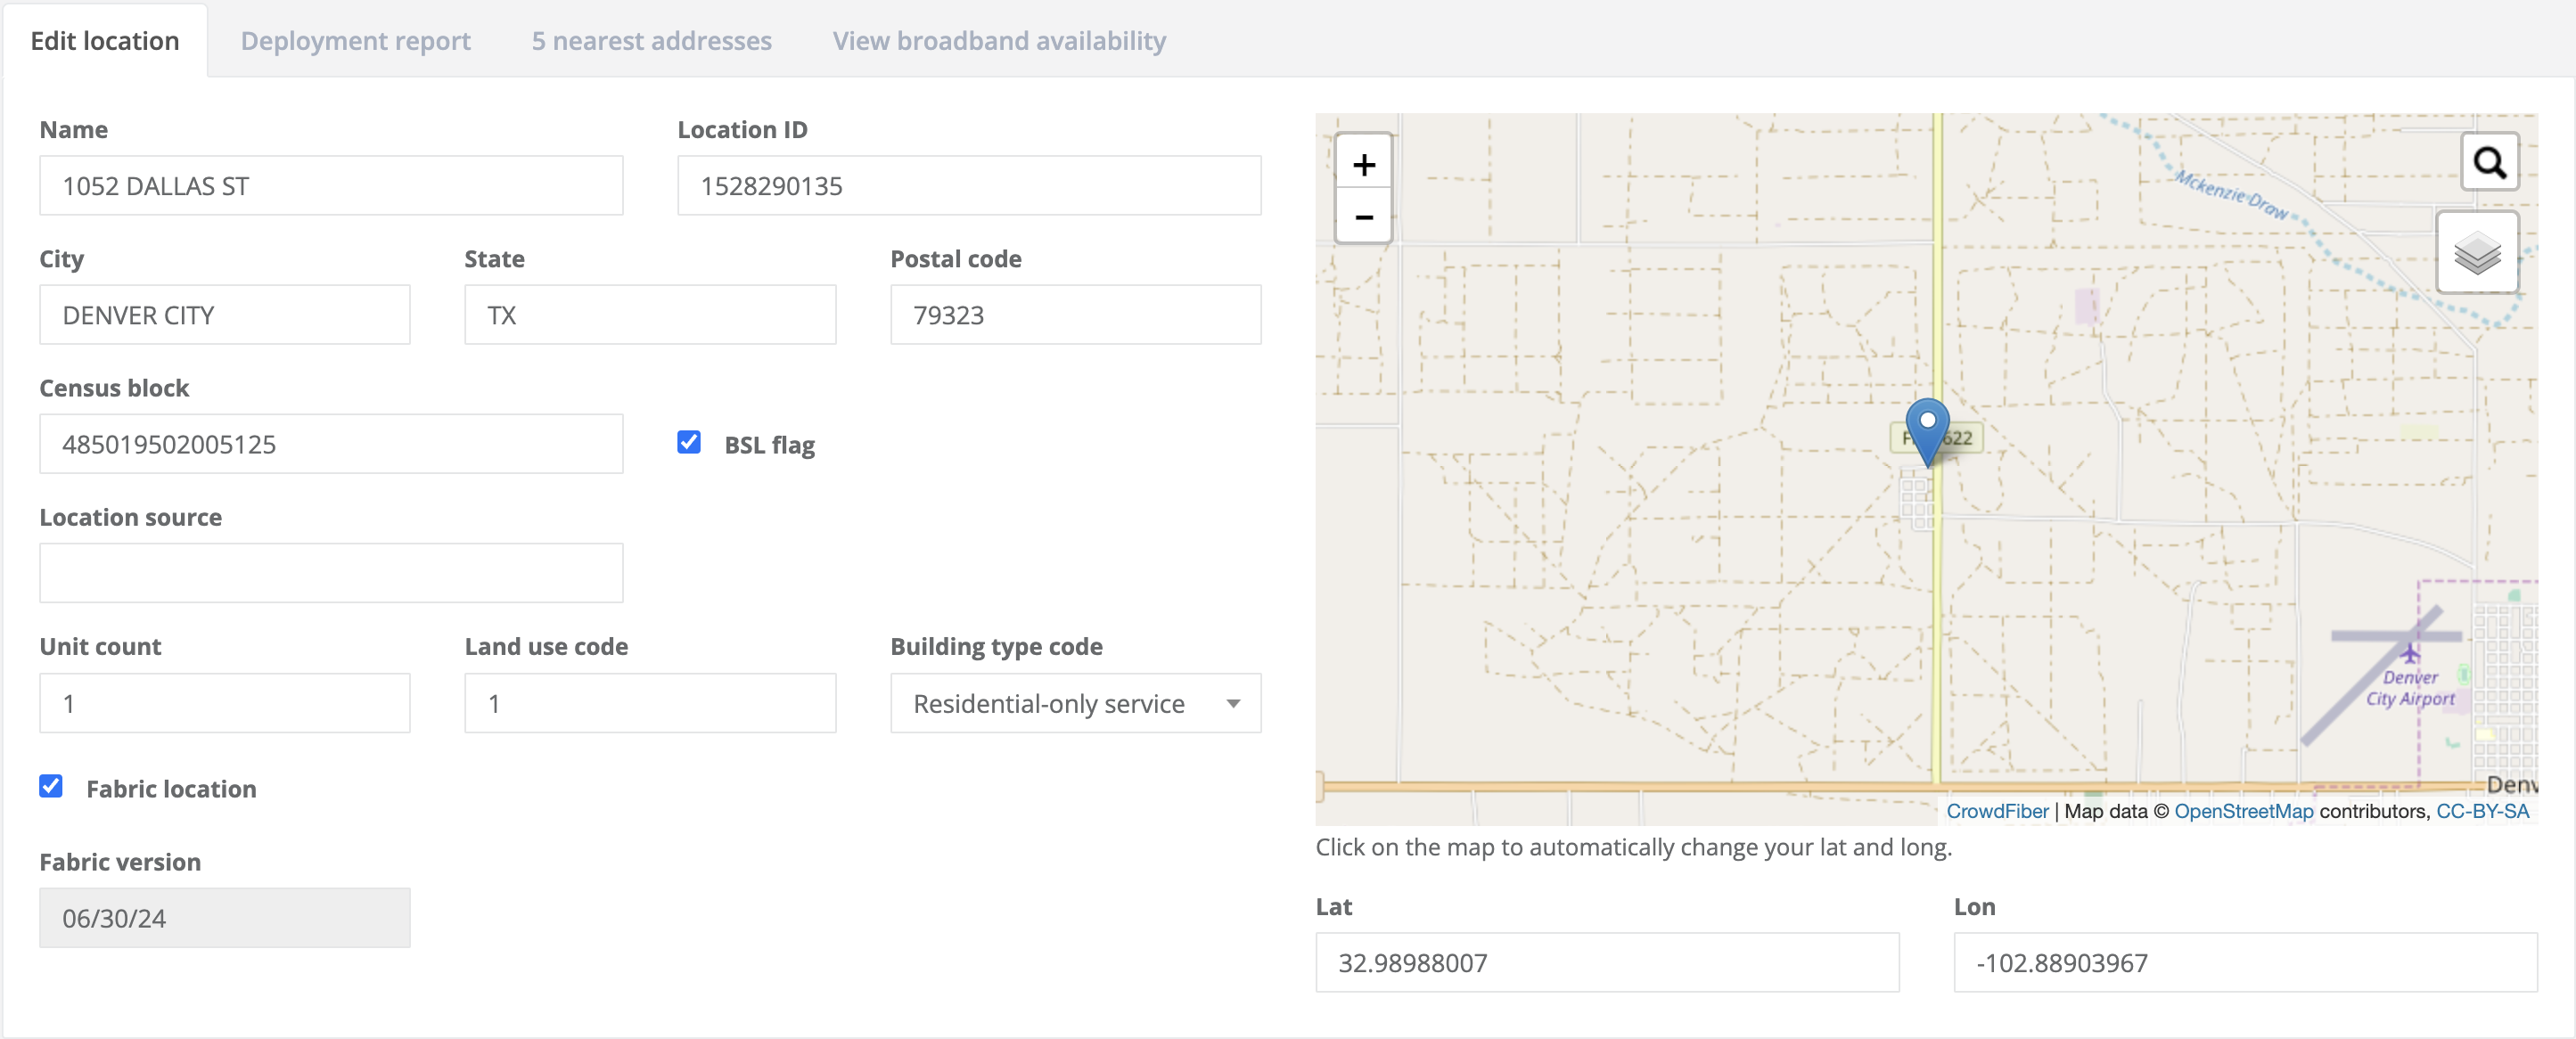Open the Building type code dropdown

(x=1075, y=703)
